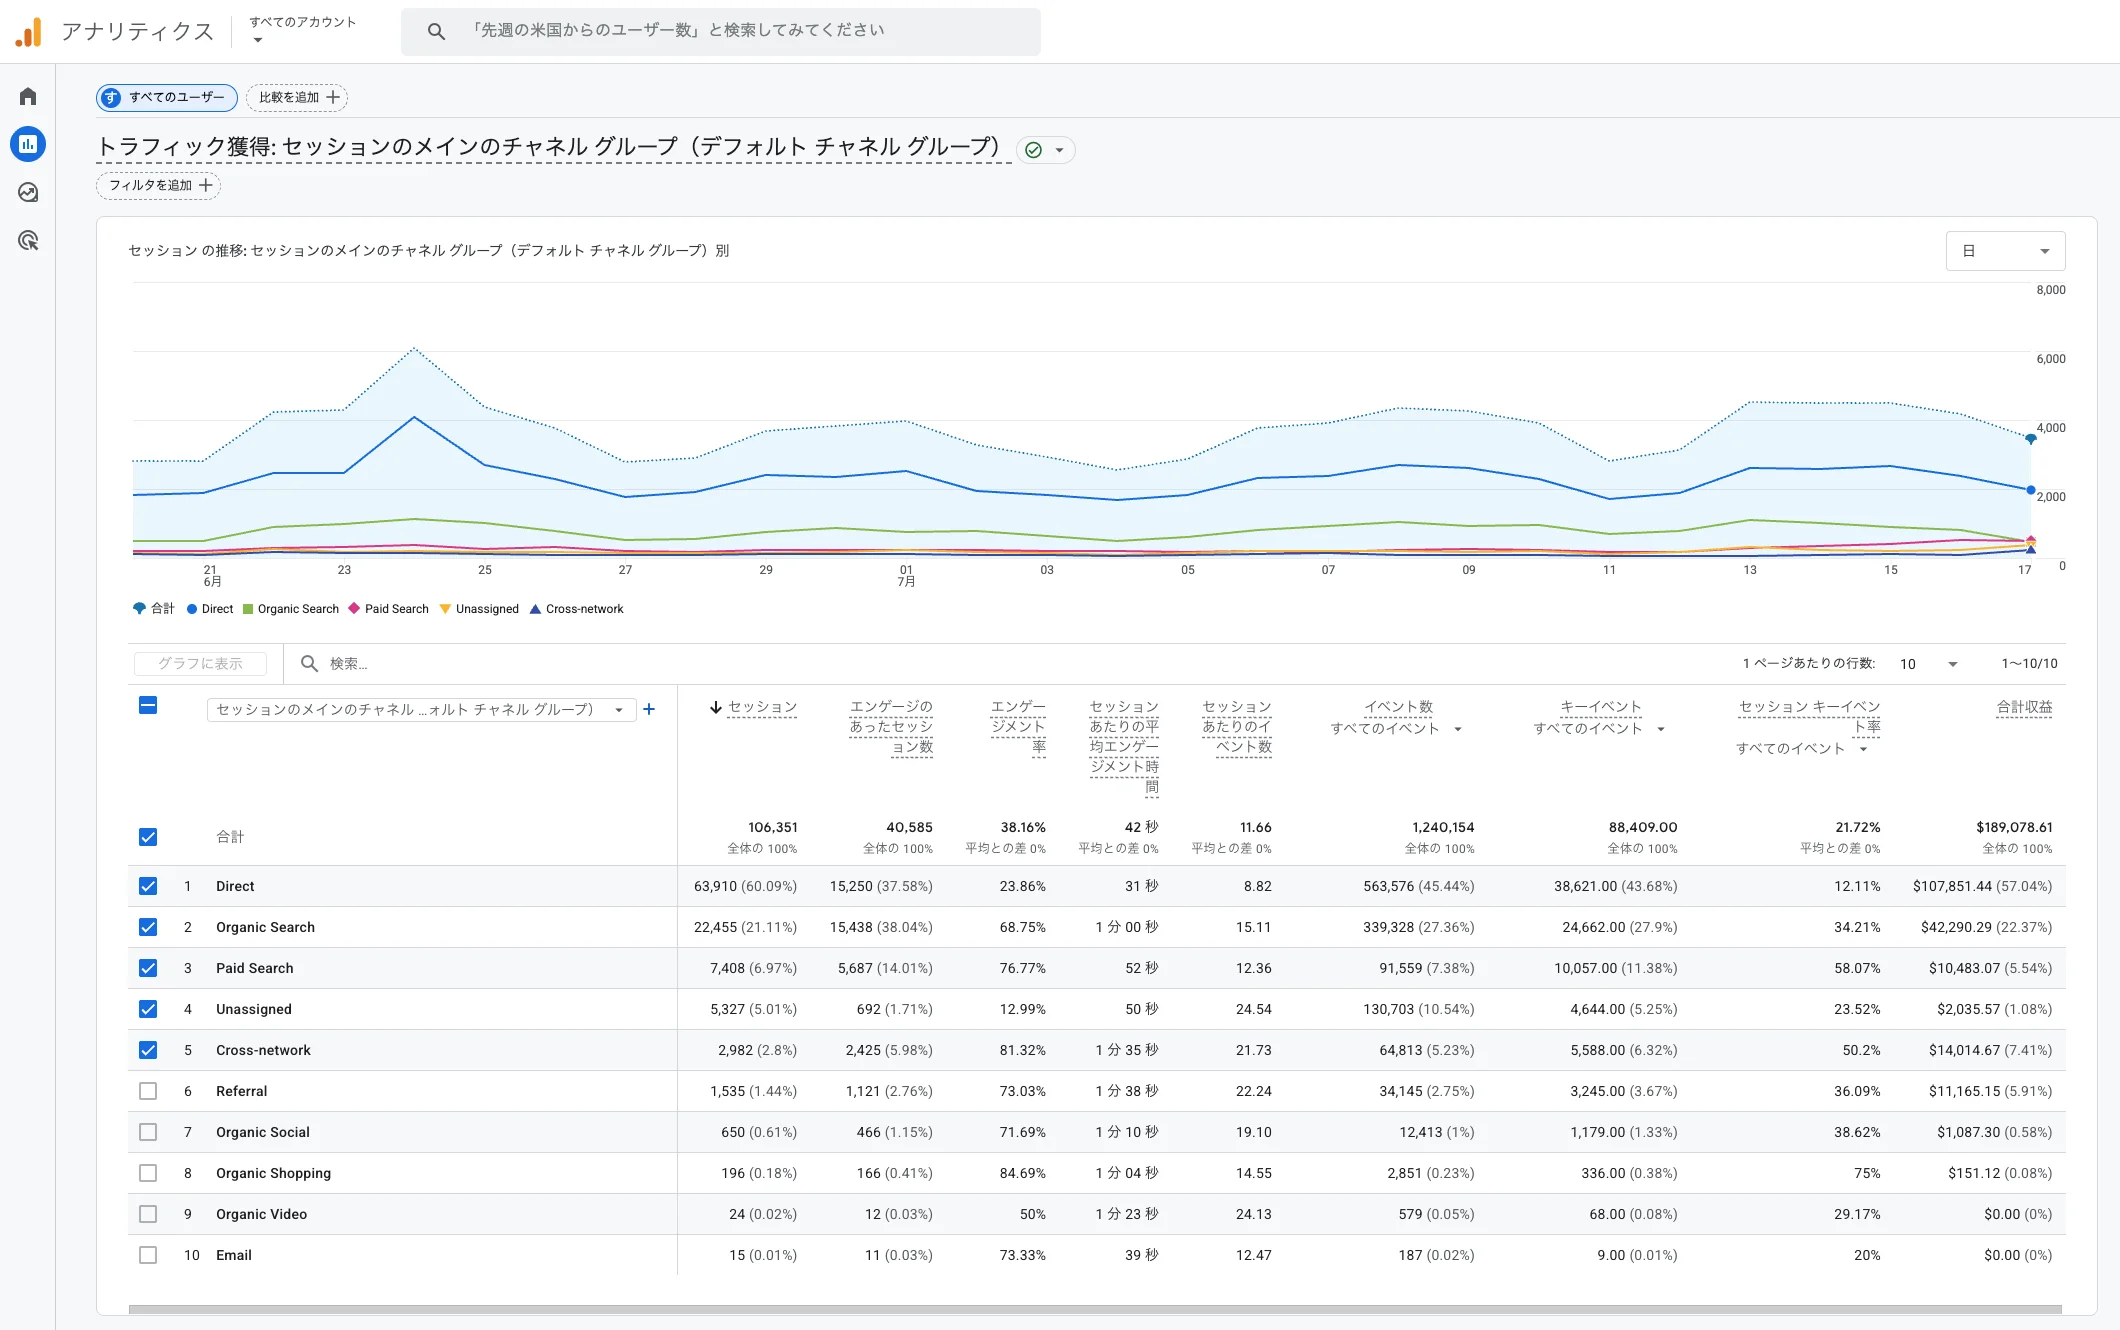Open the rows-per-page dropdown showing 10
Screen dimensions: 2120x1330
click(1929, 664)
